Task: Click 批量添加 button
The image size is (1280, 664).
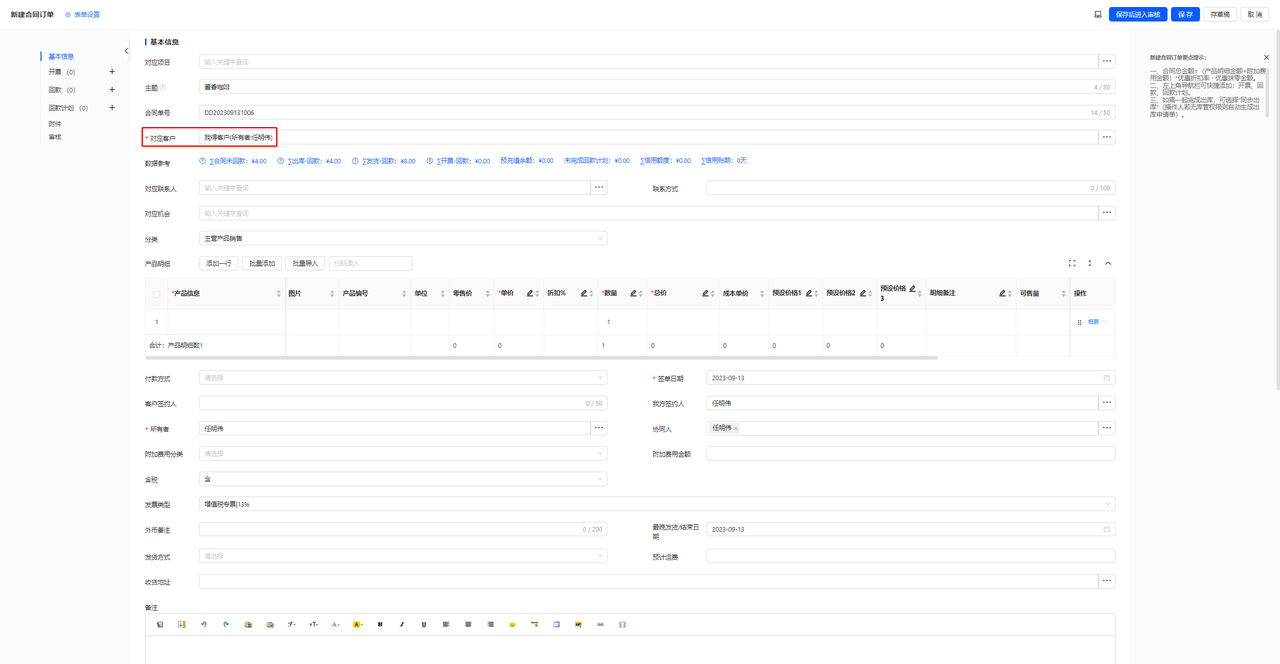Action: tap(262, 264)
